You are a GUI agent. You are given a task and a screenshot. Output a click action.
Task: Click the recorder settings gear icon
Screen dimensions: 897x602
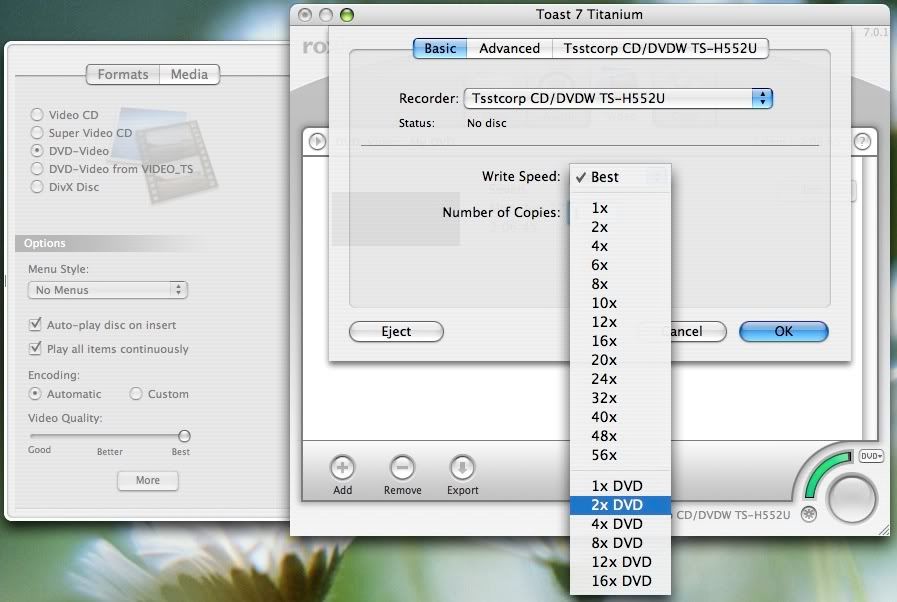tap(808, 514)
